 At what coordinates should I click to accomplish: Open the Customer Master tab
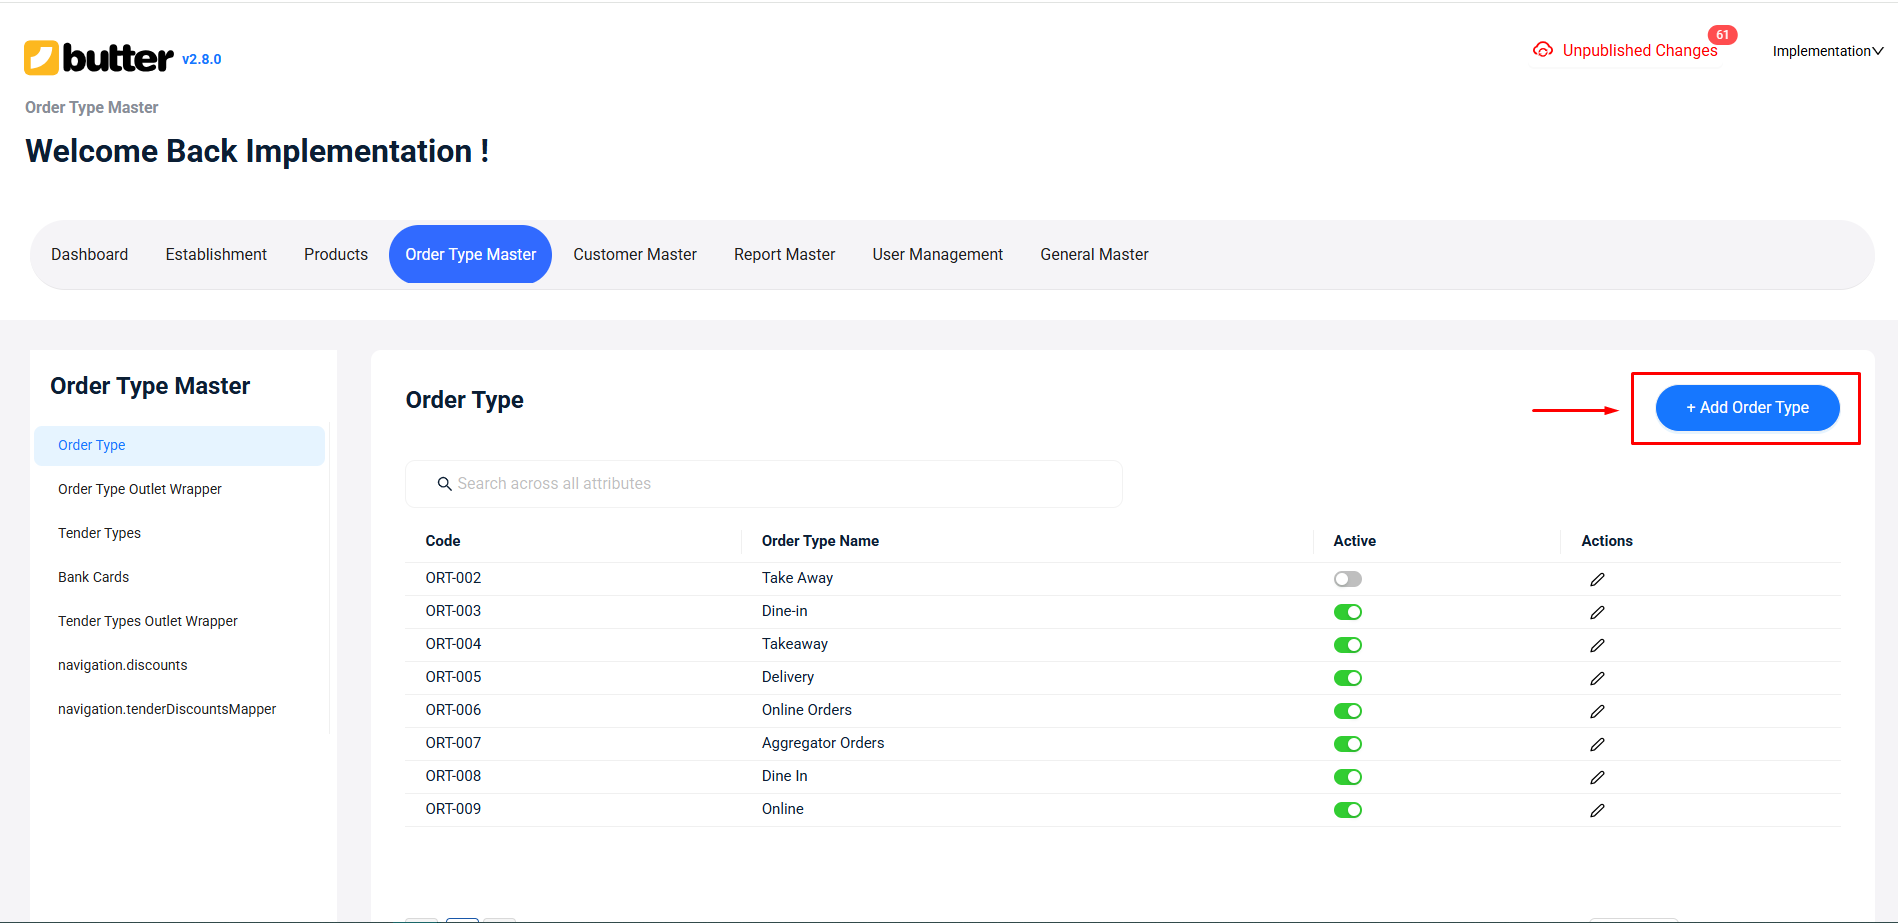click(x=634, y=255)
